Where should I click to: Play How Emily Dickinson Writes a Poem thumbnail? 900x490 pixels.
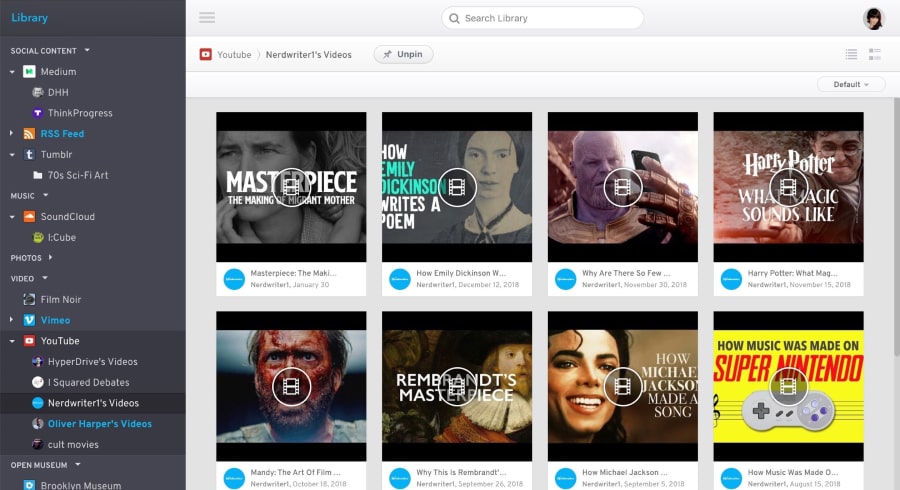pos(457,187)
